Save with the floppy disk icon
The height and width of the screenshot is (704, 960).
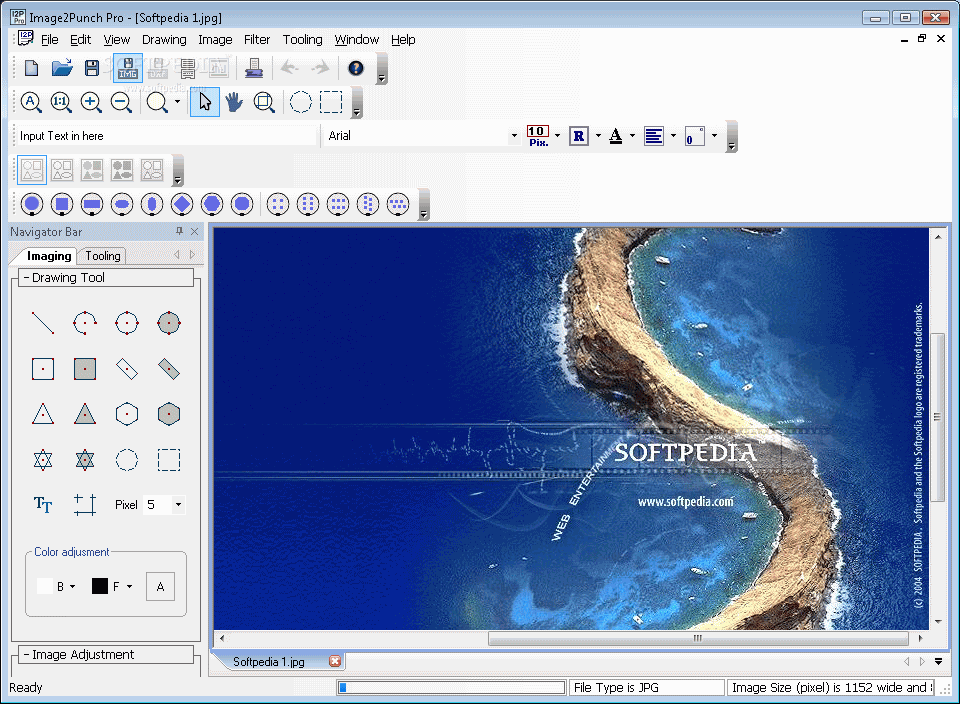click(92, 68)
